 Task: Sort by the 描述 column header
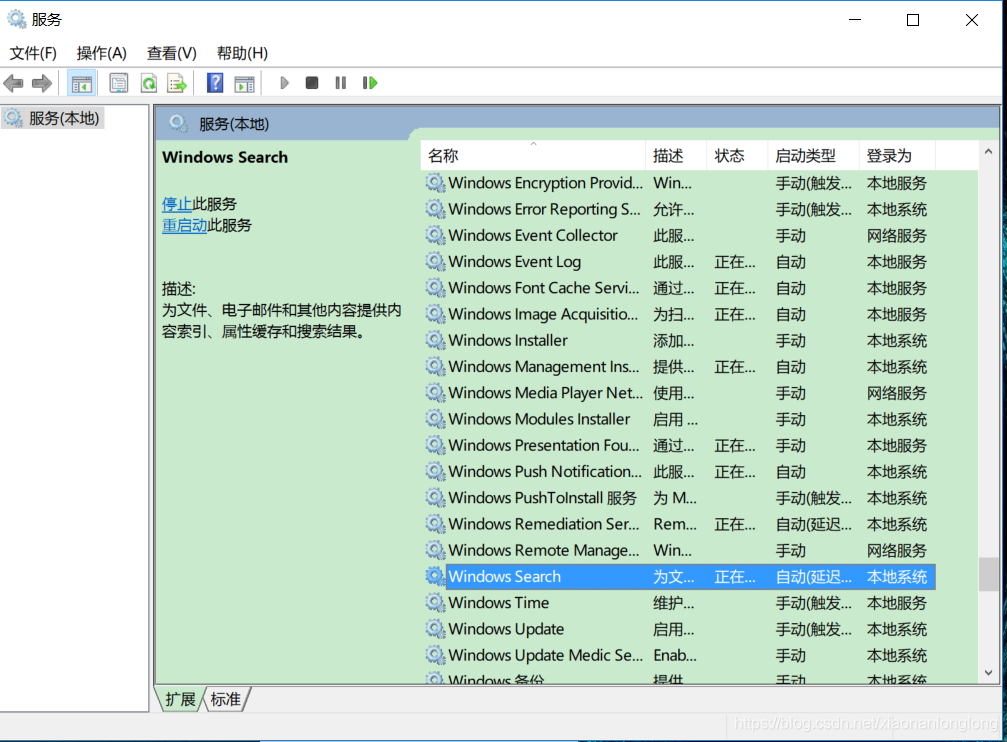point(676,155)
